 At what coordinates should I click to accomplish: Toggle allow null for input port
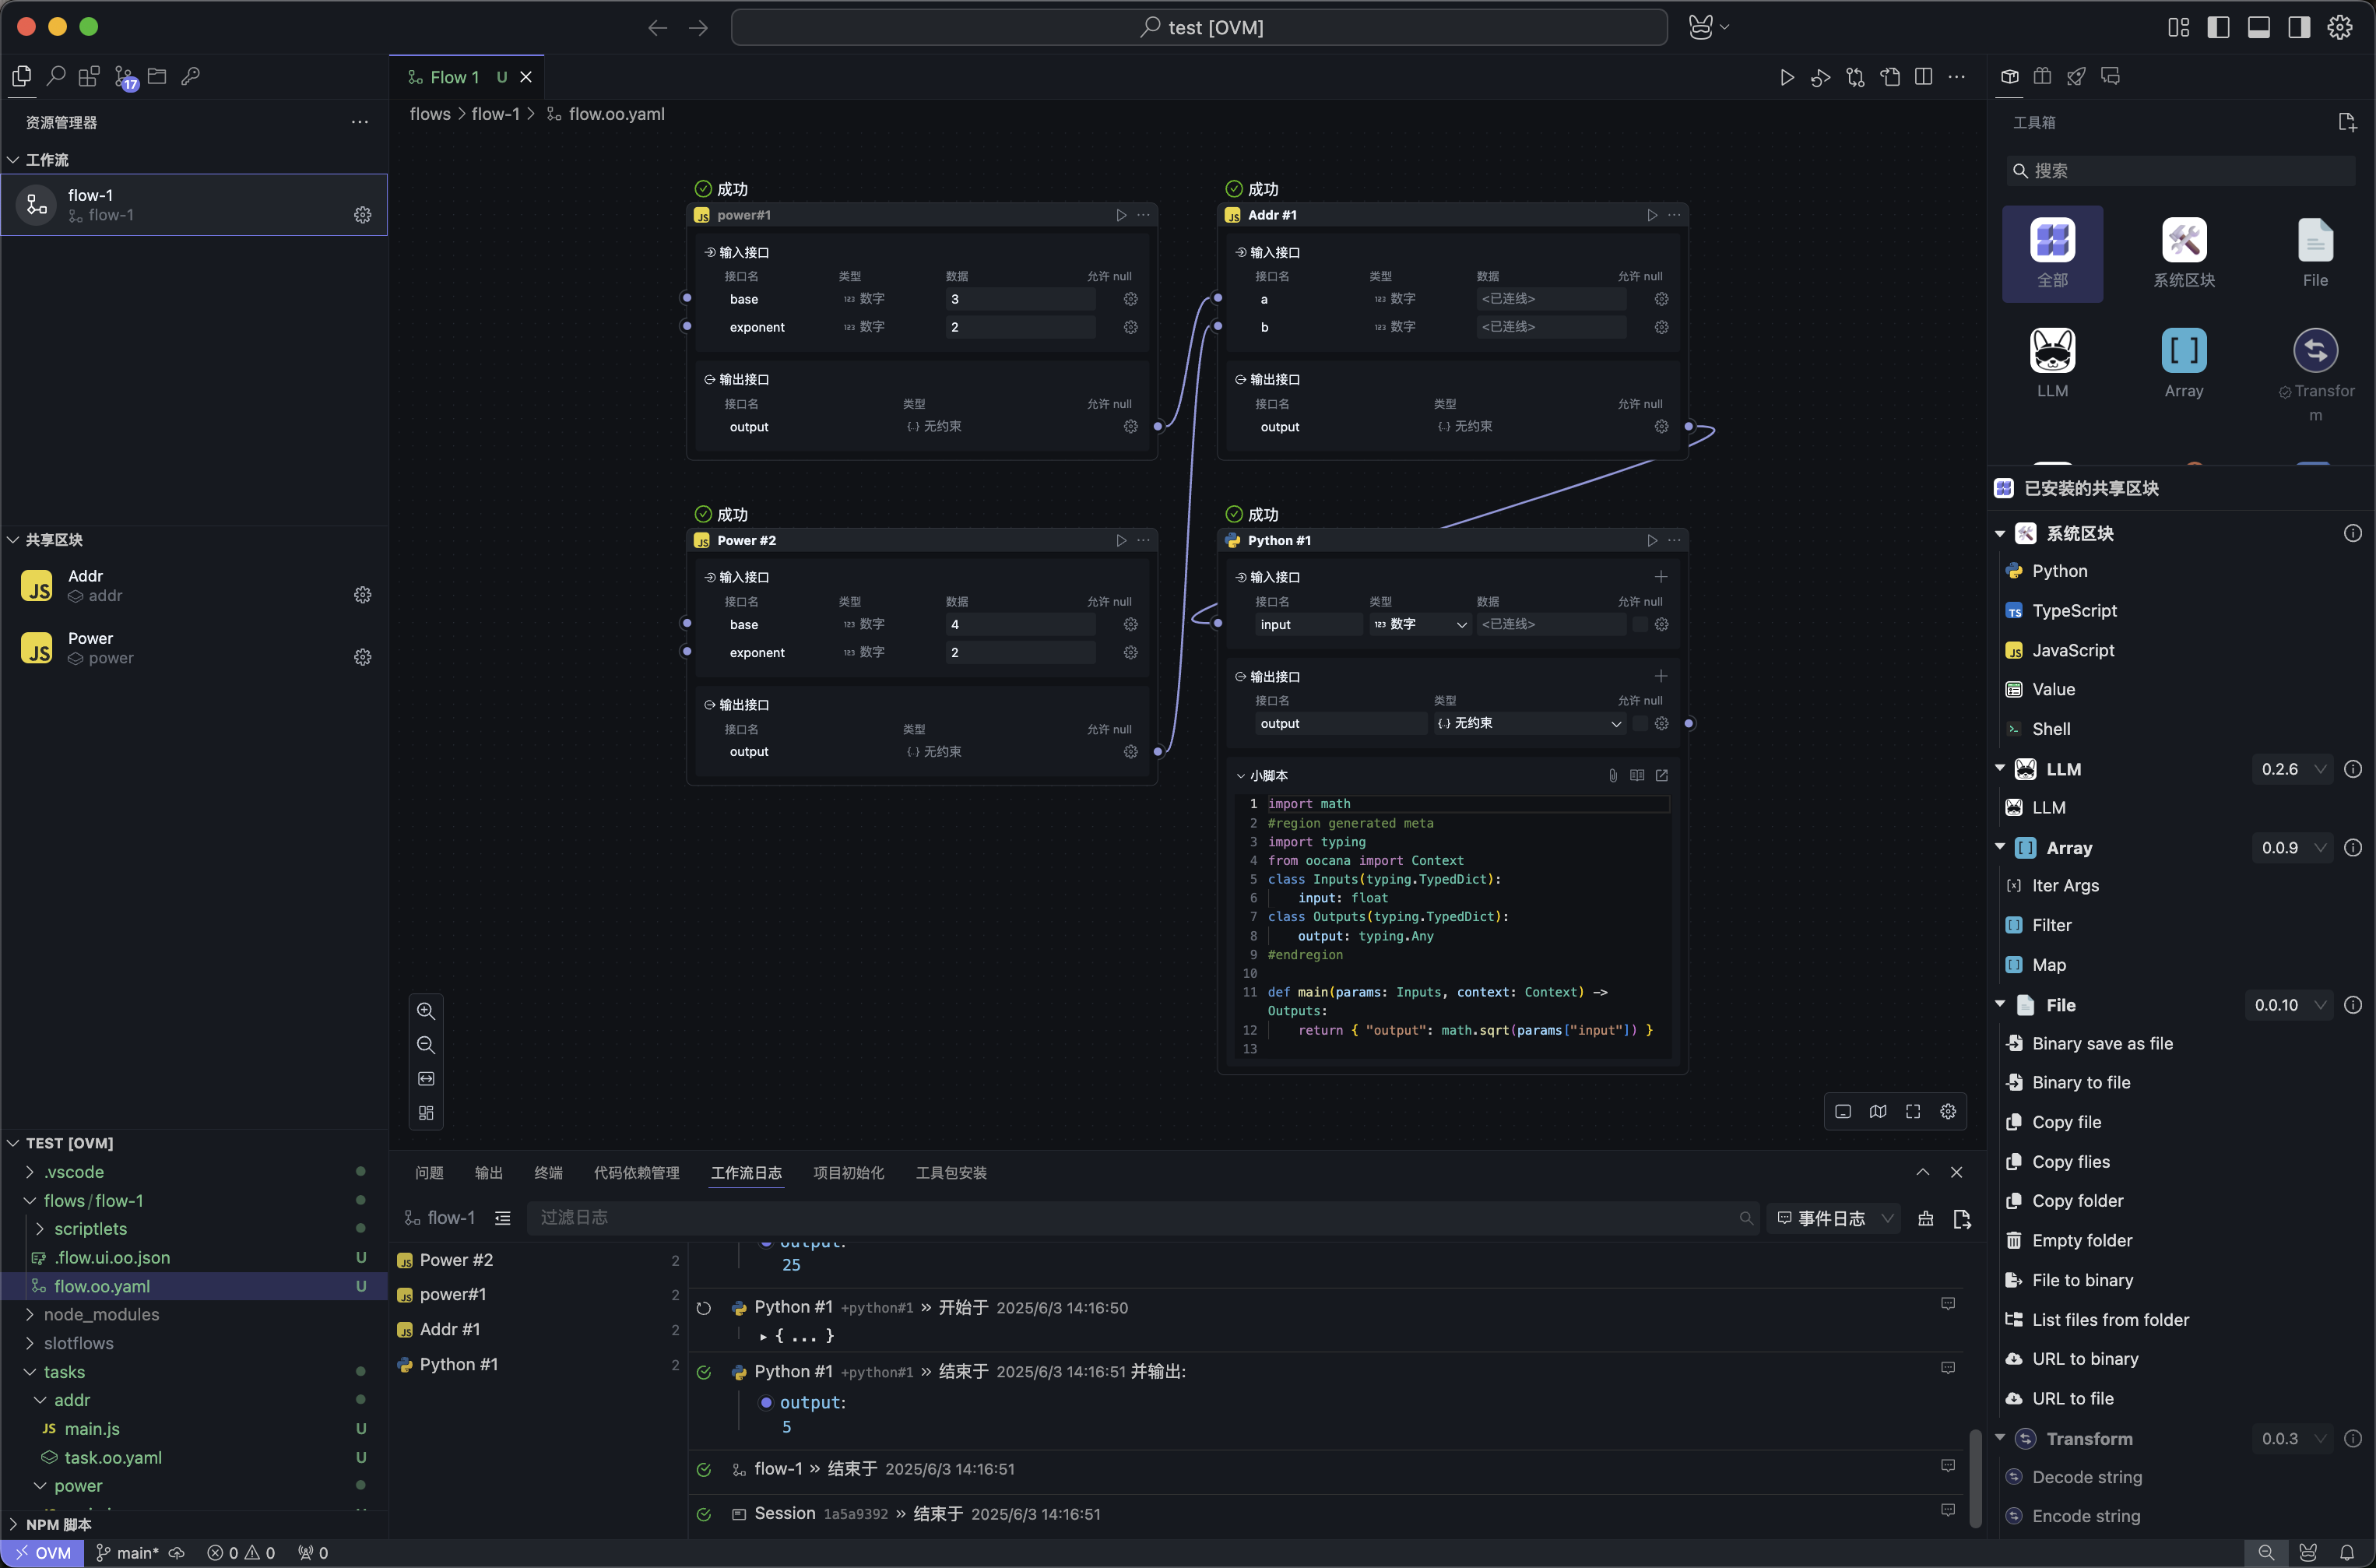[x=1640, y=624]
